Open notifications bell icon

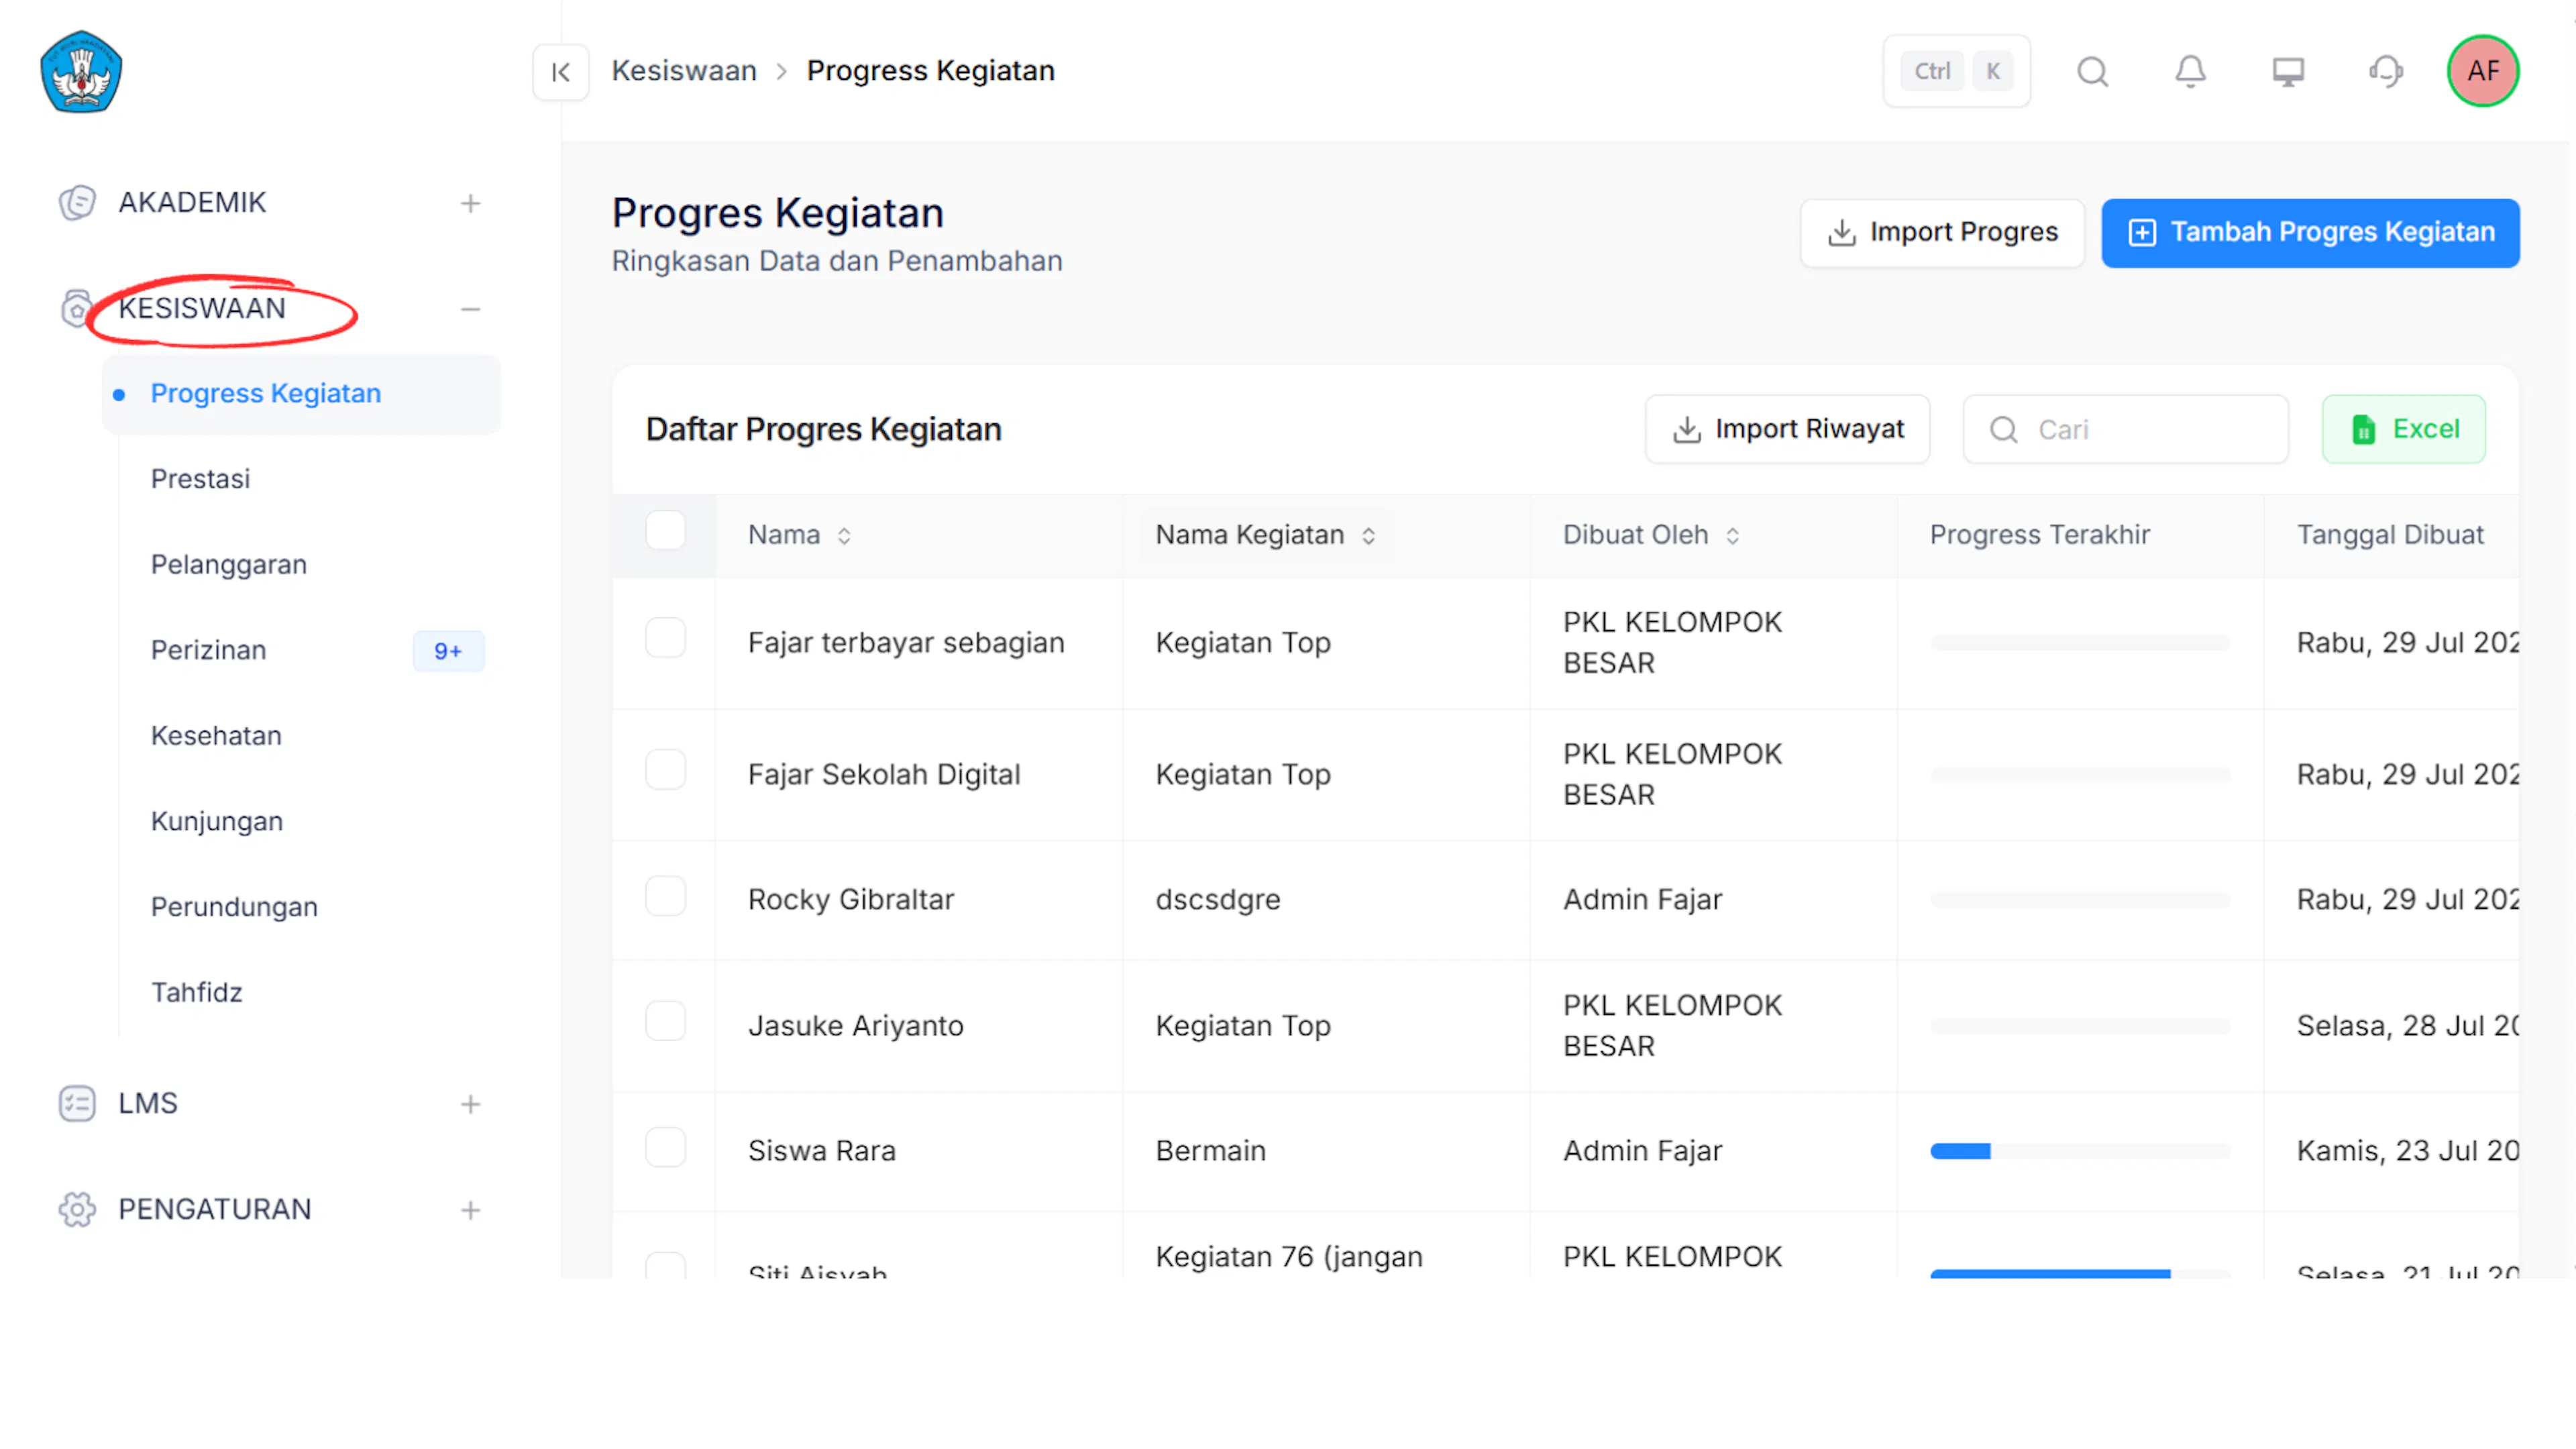(2190, 71)
